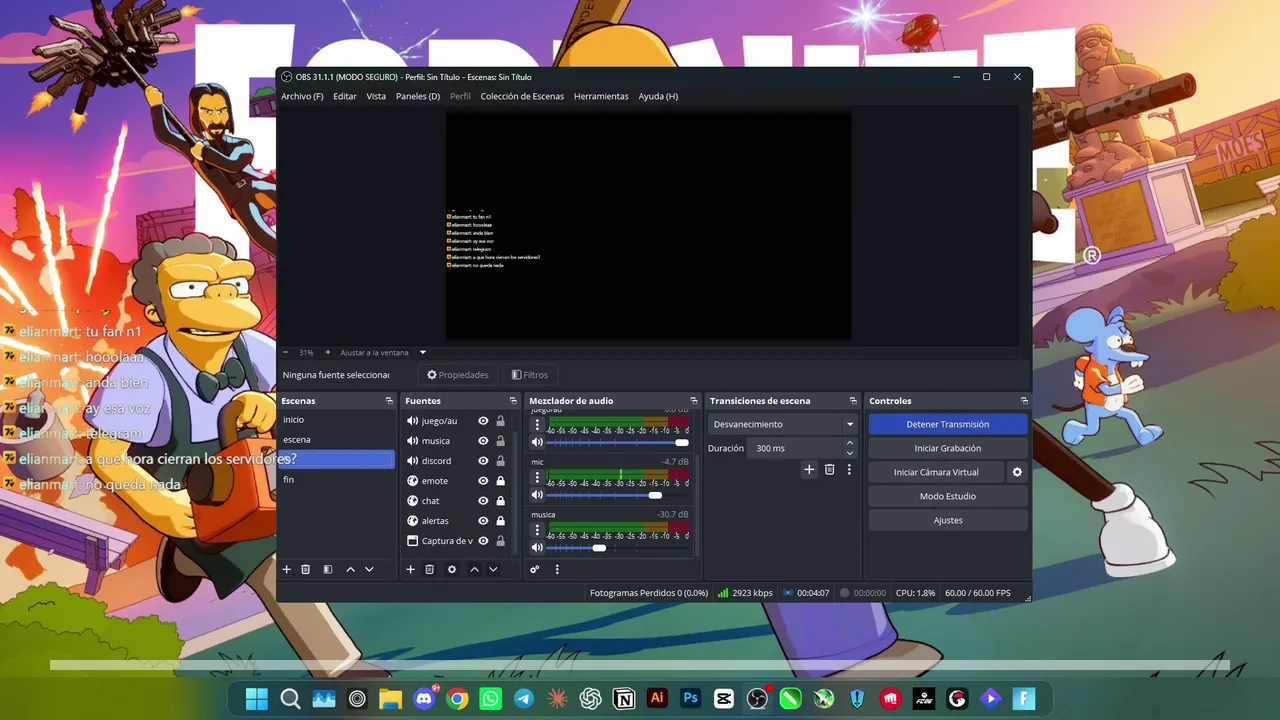Start the virtual camera
This screenshot has height=720, width=1280.
click(936, 472)
